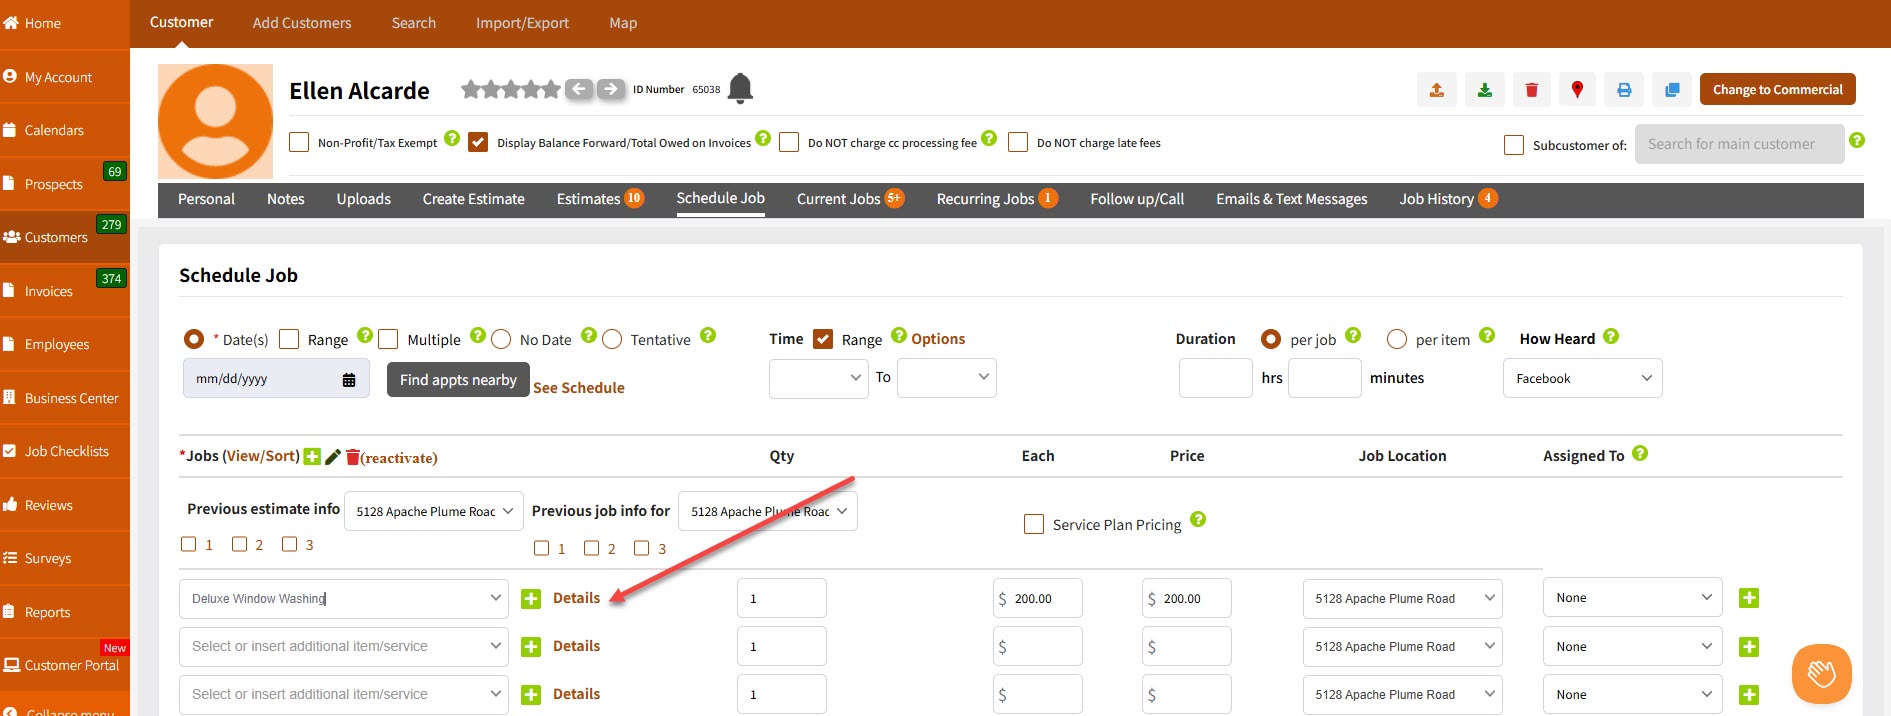This screenshot has width=1891, height=716.
Task: Click the pencil edit jobs icon
Action: coord(333,457)
